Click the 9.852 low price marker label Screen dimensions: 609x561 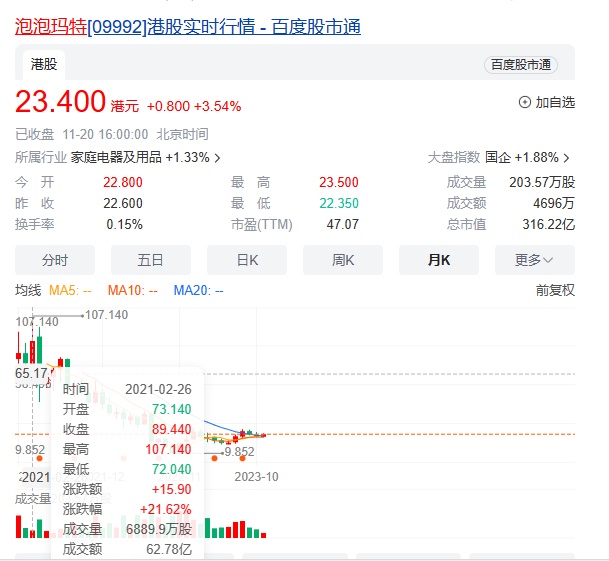pos(239,452)
